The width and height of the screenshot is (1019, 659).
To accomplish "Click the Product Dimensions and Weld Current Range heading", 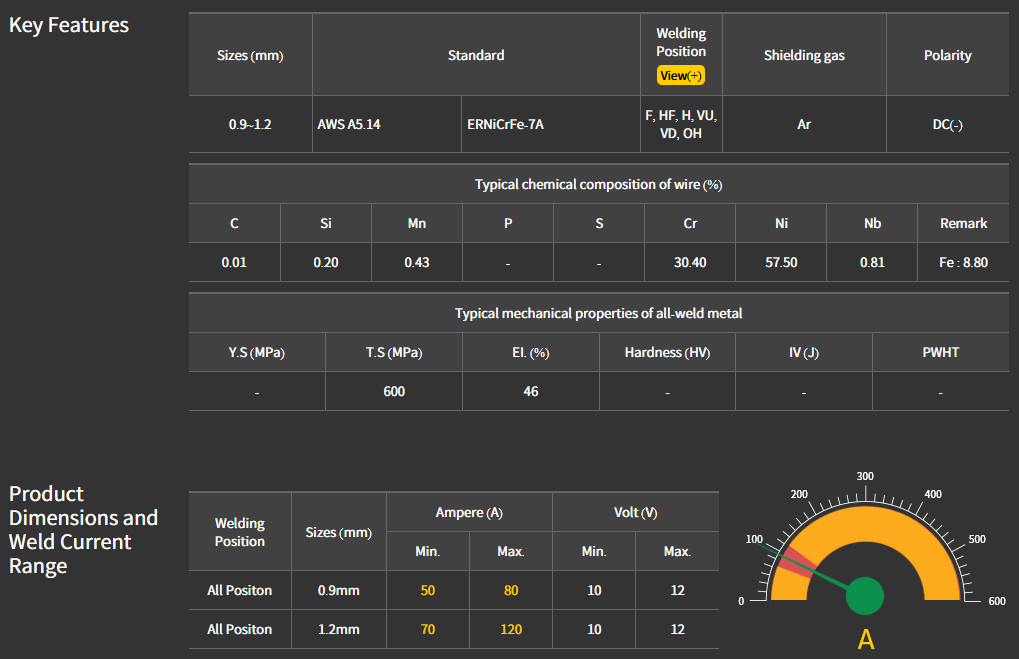I will 83,530.
